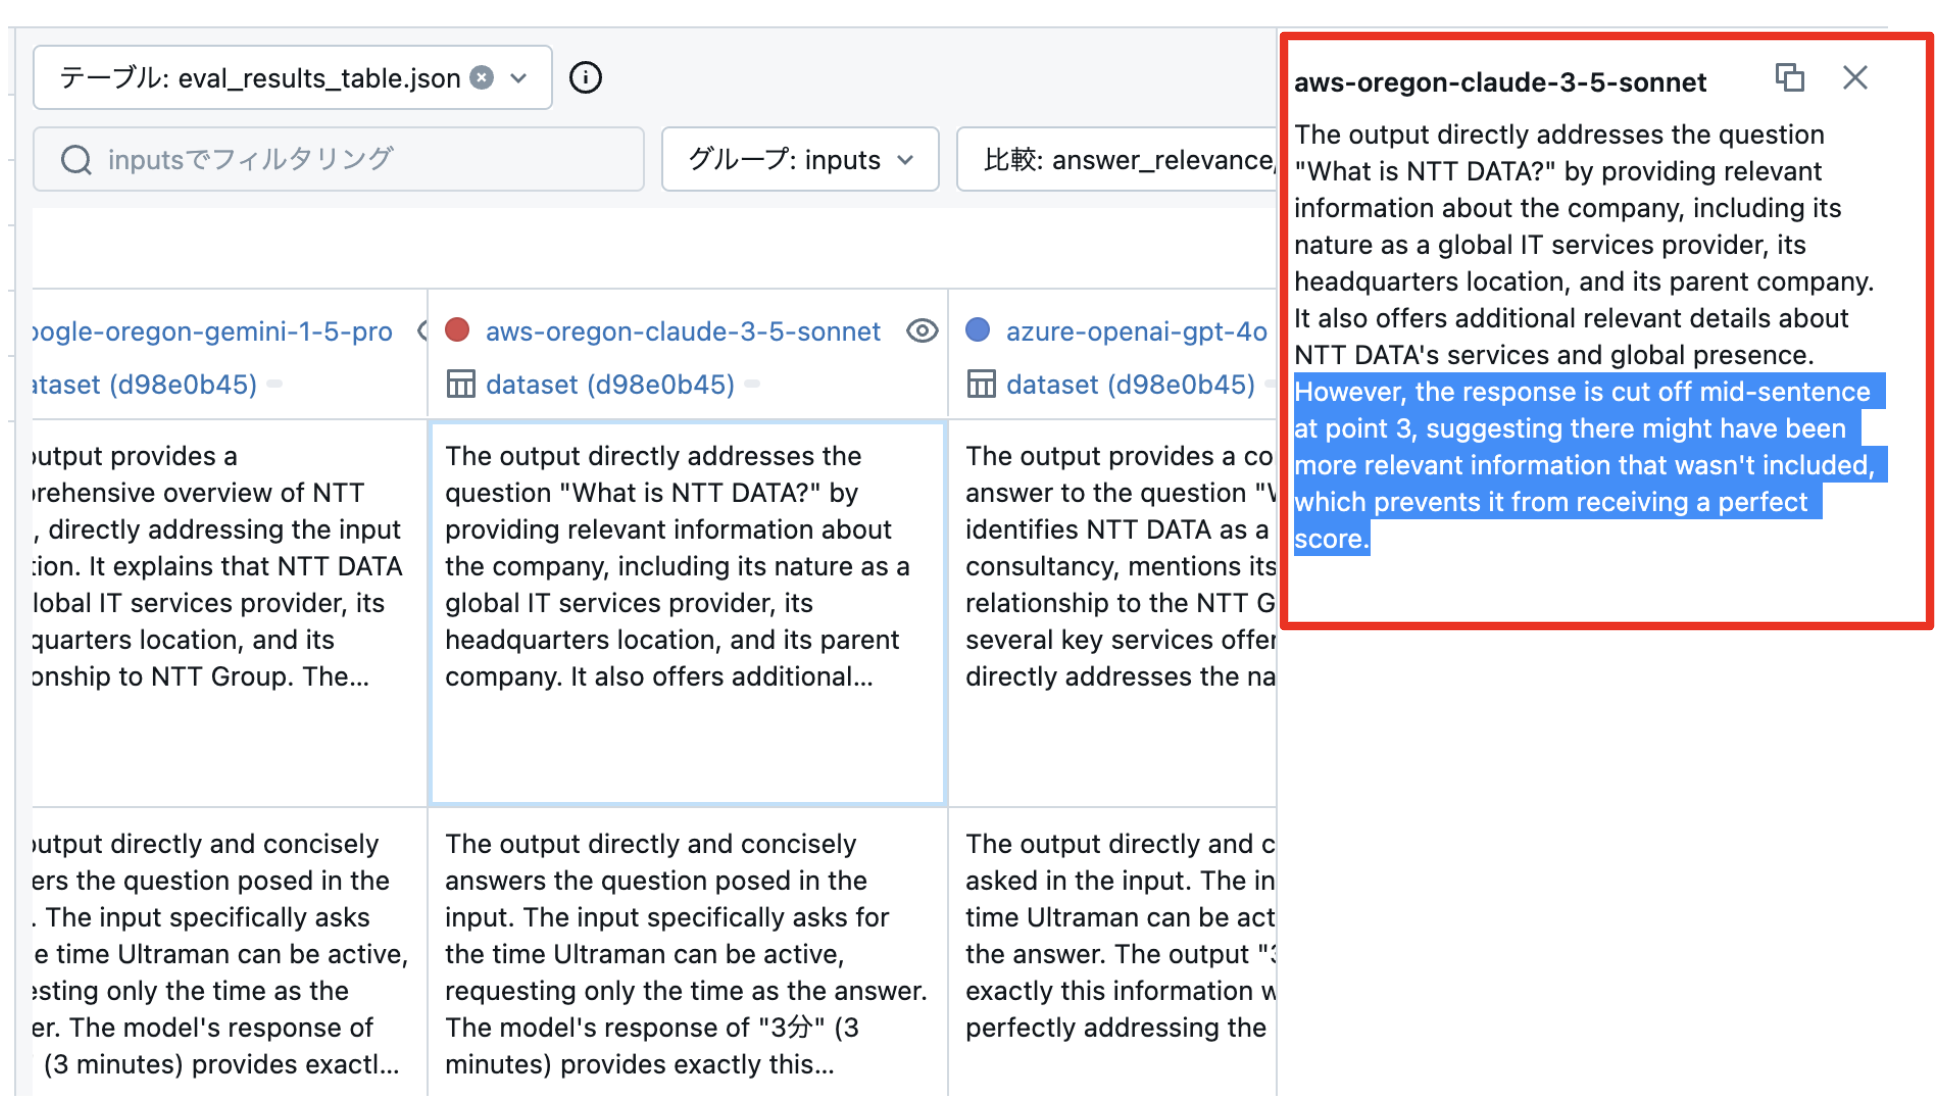This screenshot has width=1958, height=1120.
Task: Select the Ultraman cell in claude column
Action: pyautogui.click(x=687, y=952)
